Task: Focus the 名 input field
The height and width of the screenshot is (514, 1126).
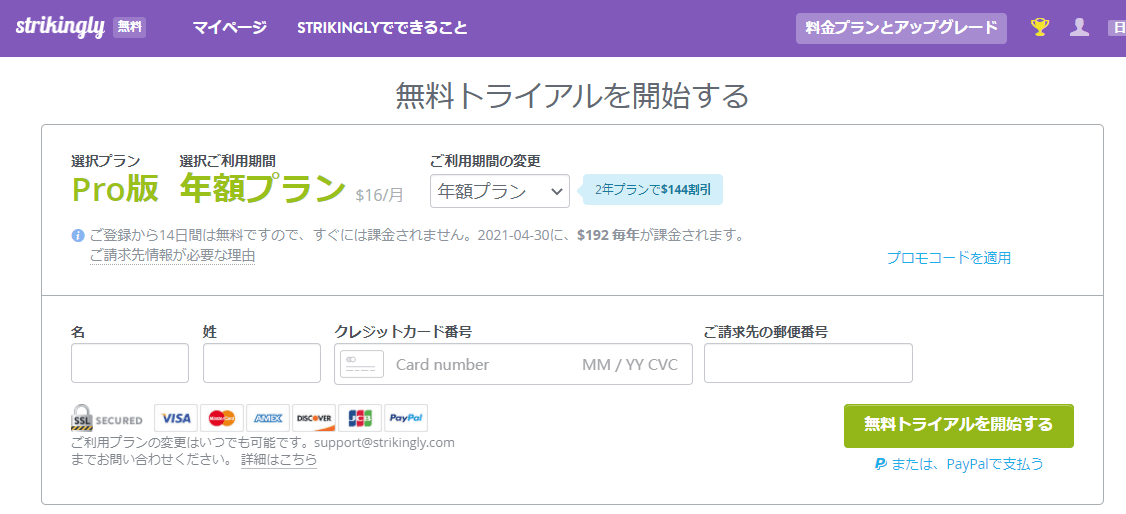Action: tap(130, 363)
